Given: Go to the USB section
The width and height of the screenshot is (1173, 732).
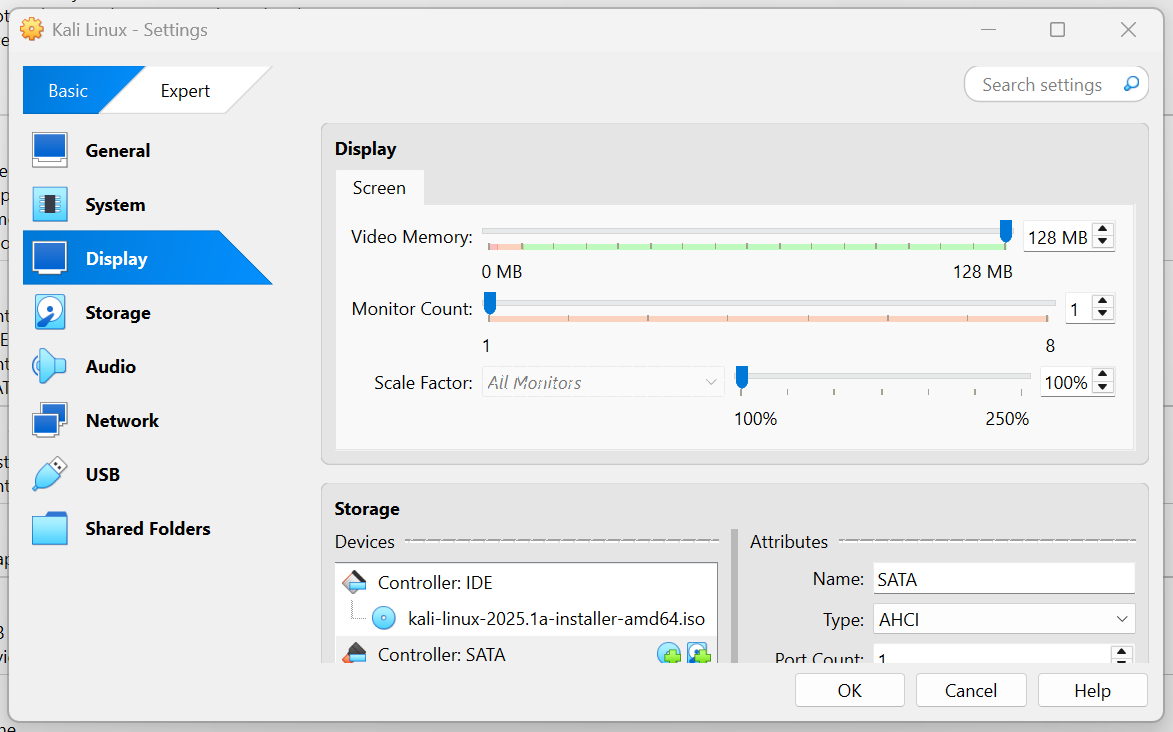Looking at the screenshot, I should coord(102,475).
